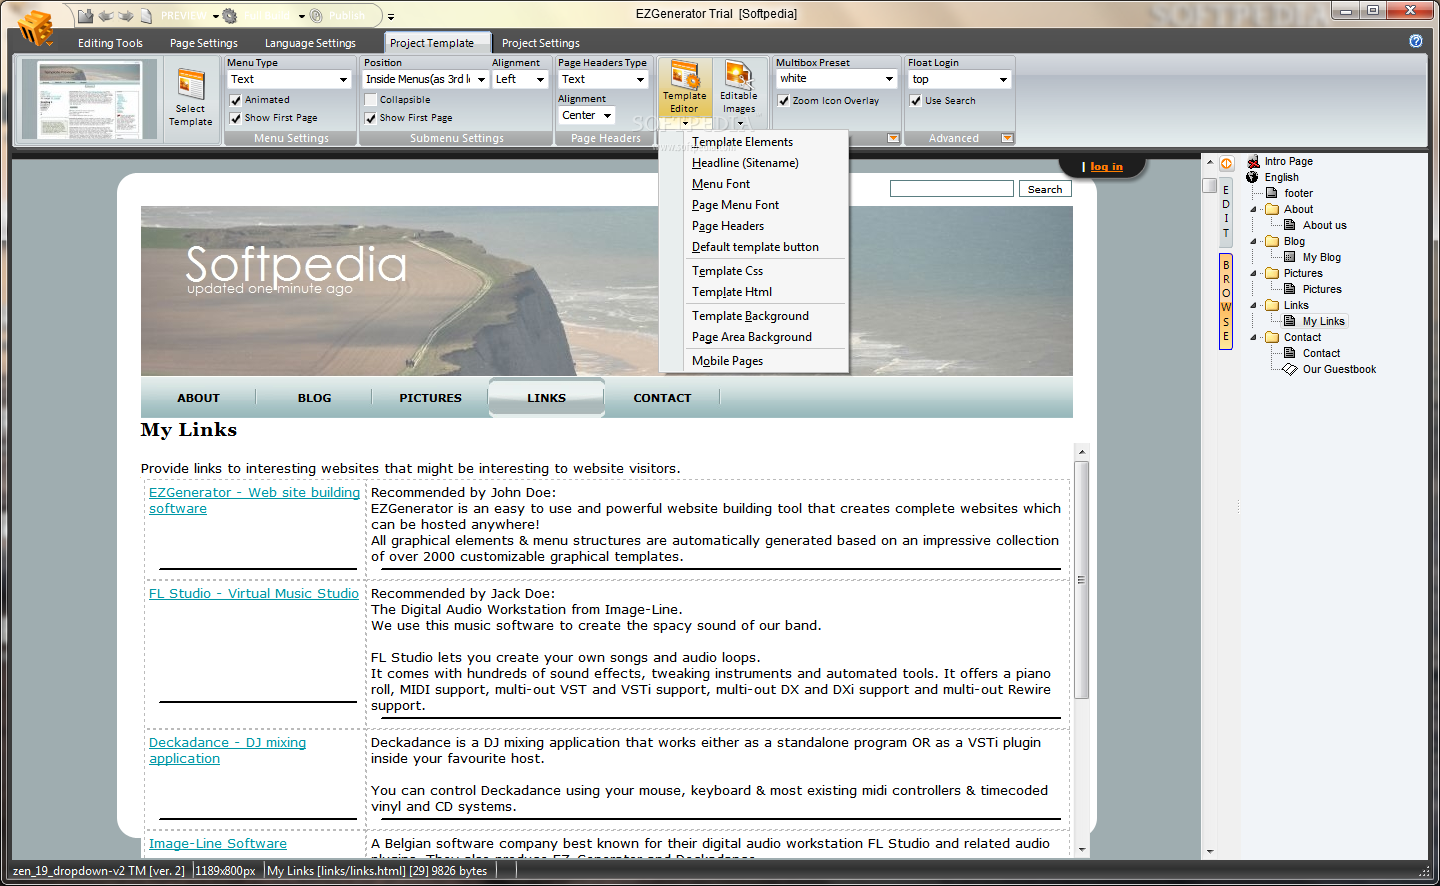The image size is (1440, 886).
Task: Click the page content vertical scrollbar thumb
Action: pos(1081,580)
